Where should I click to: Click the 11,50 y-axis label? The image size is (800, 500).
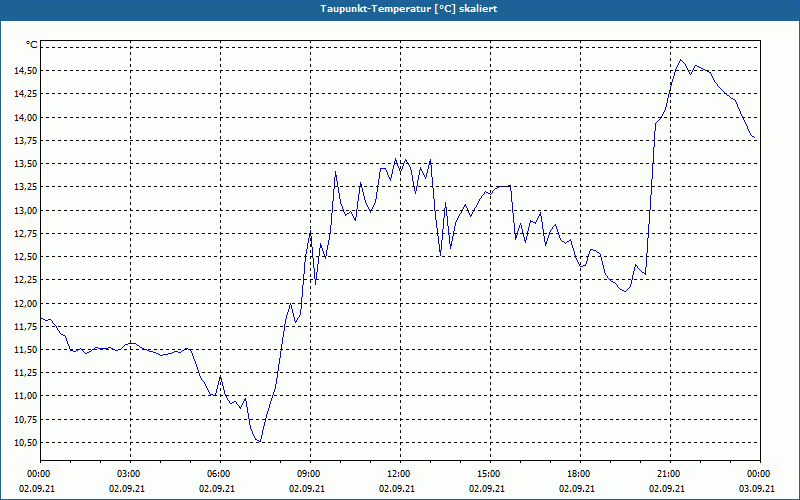coord(25,349)
